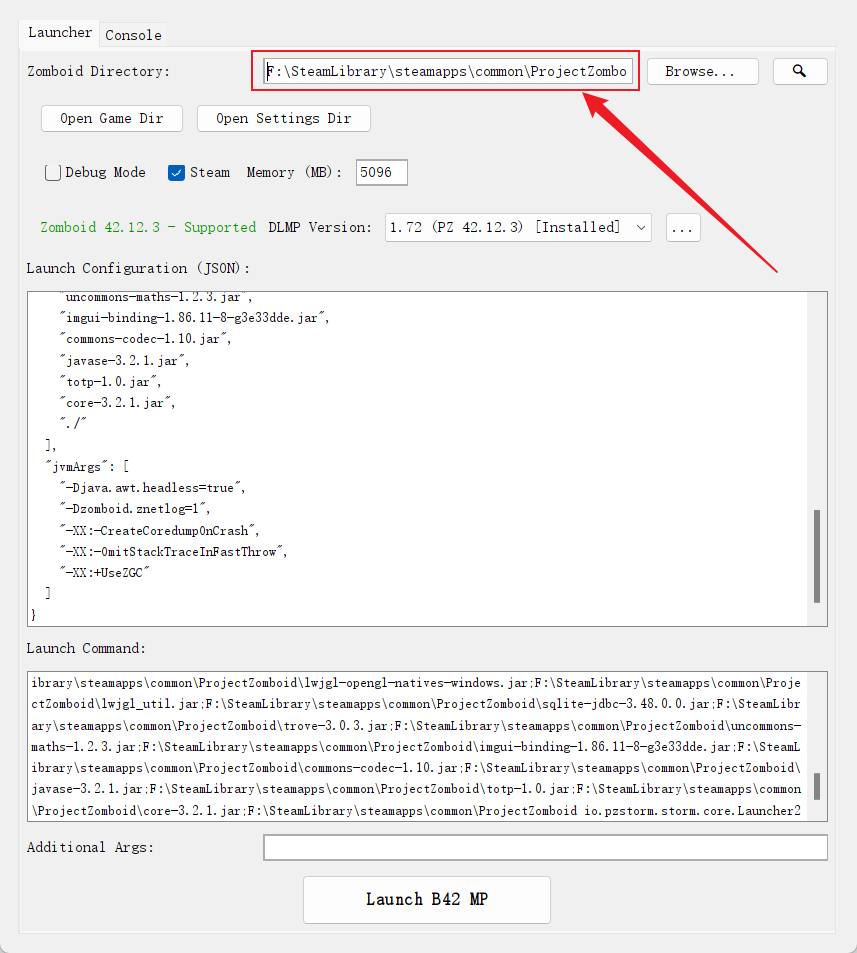Screen dimensions: 857x953
Task: Select the Launcher tab
Action: tap(60, 33)
